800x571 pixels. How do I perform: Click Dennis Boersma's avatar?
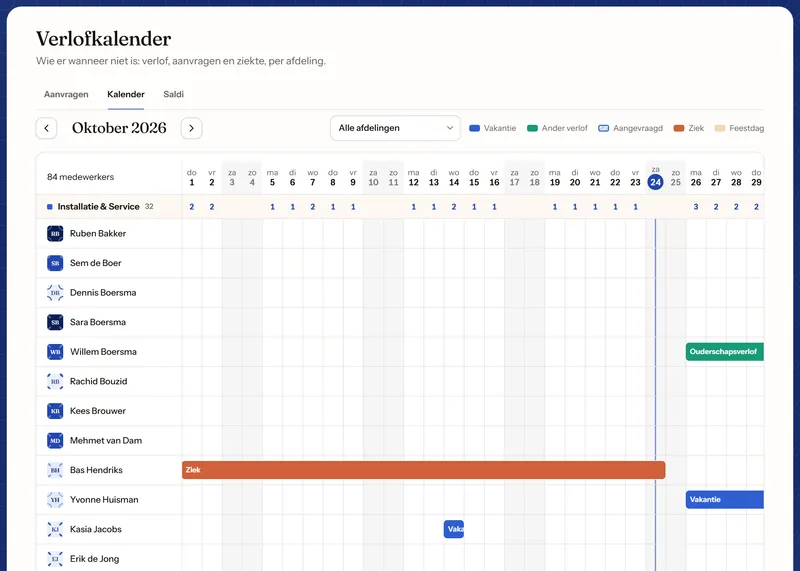pyautogui.click(x=55, y=293)
